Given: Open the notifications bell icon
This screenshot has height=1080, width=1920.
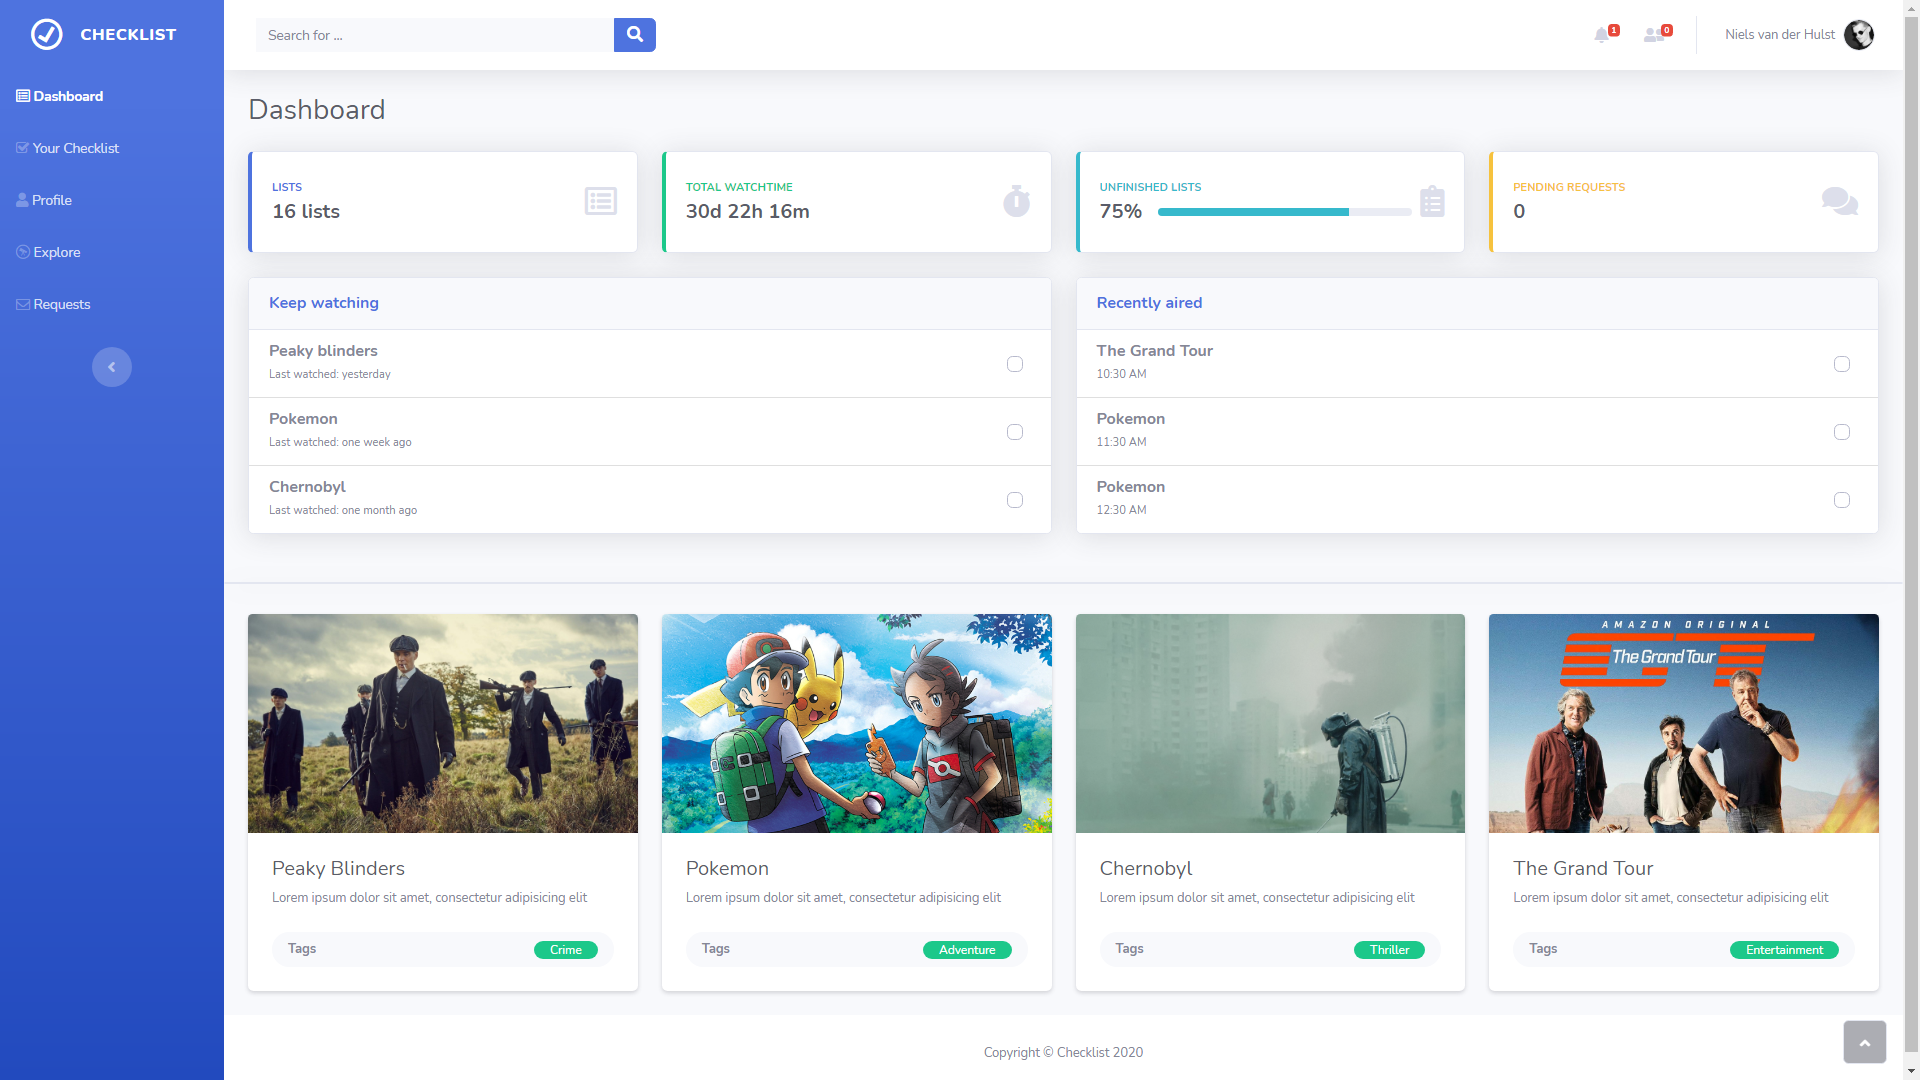Looking at the screenshot, I should pos(1602,35).
